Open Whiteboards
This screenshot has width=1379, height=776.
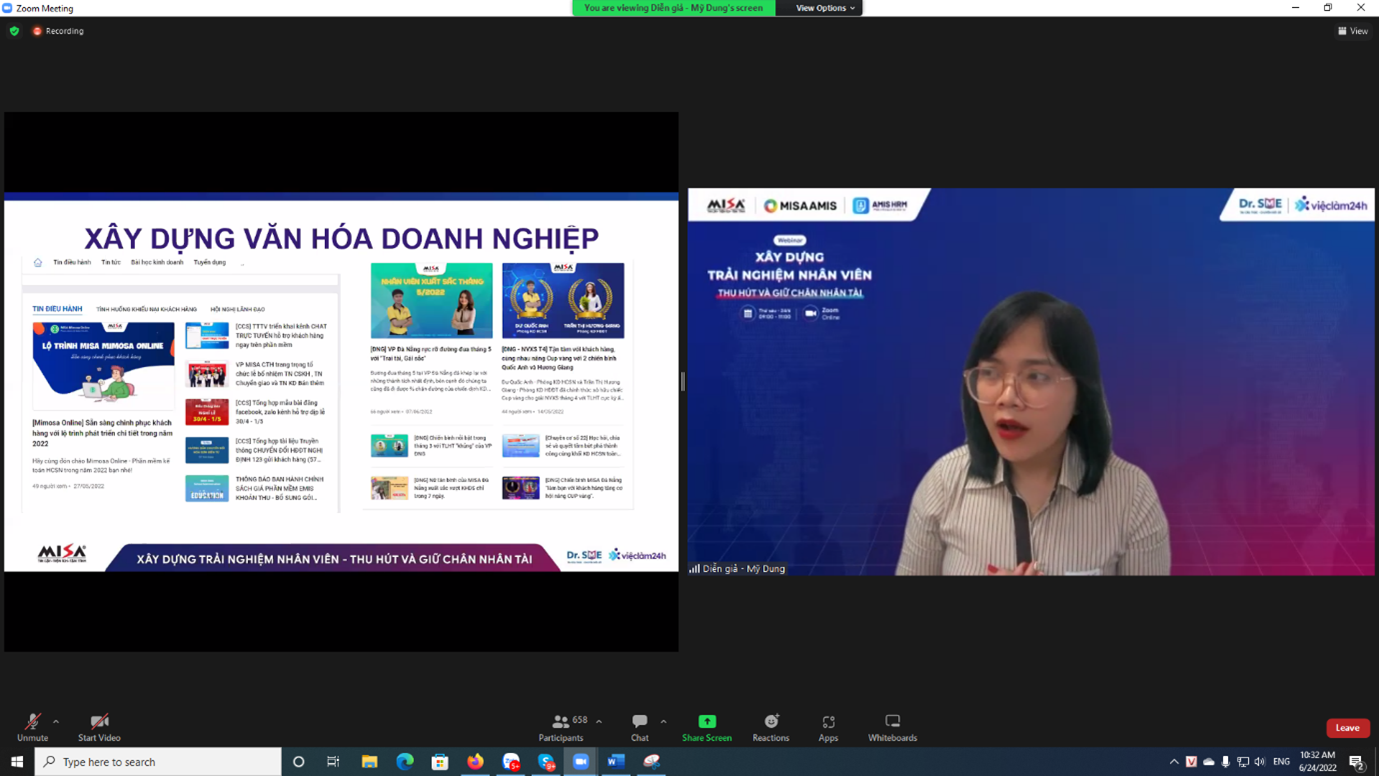tap(892, 727)
